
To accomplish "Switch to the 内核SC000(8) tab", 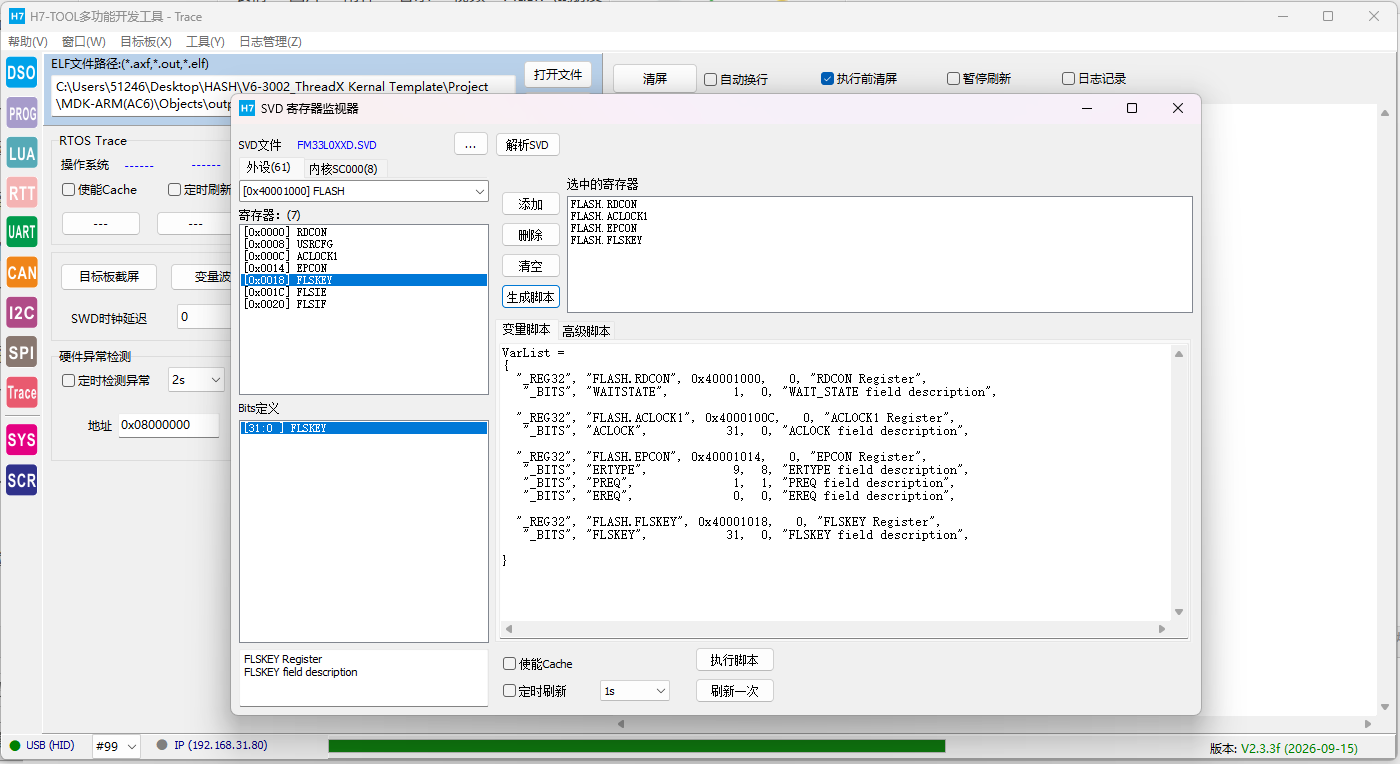I will tap(343, 169).
